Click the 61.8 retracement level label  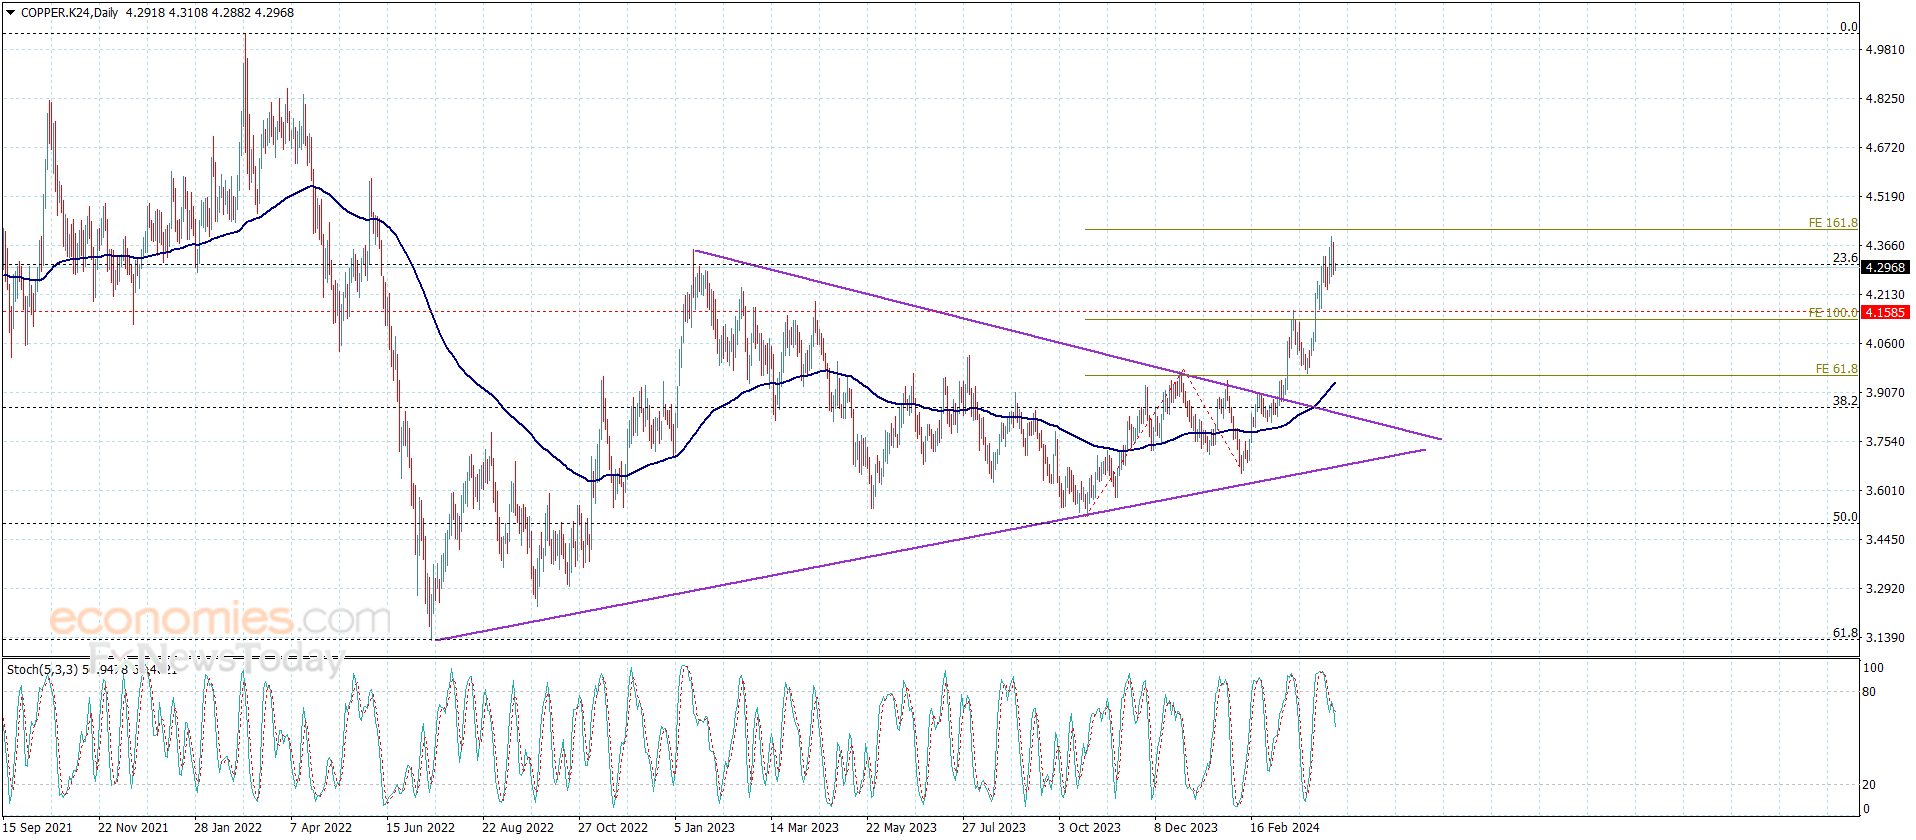point(1844,633)
